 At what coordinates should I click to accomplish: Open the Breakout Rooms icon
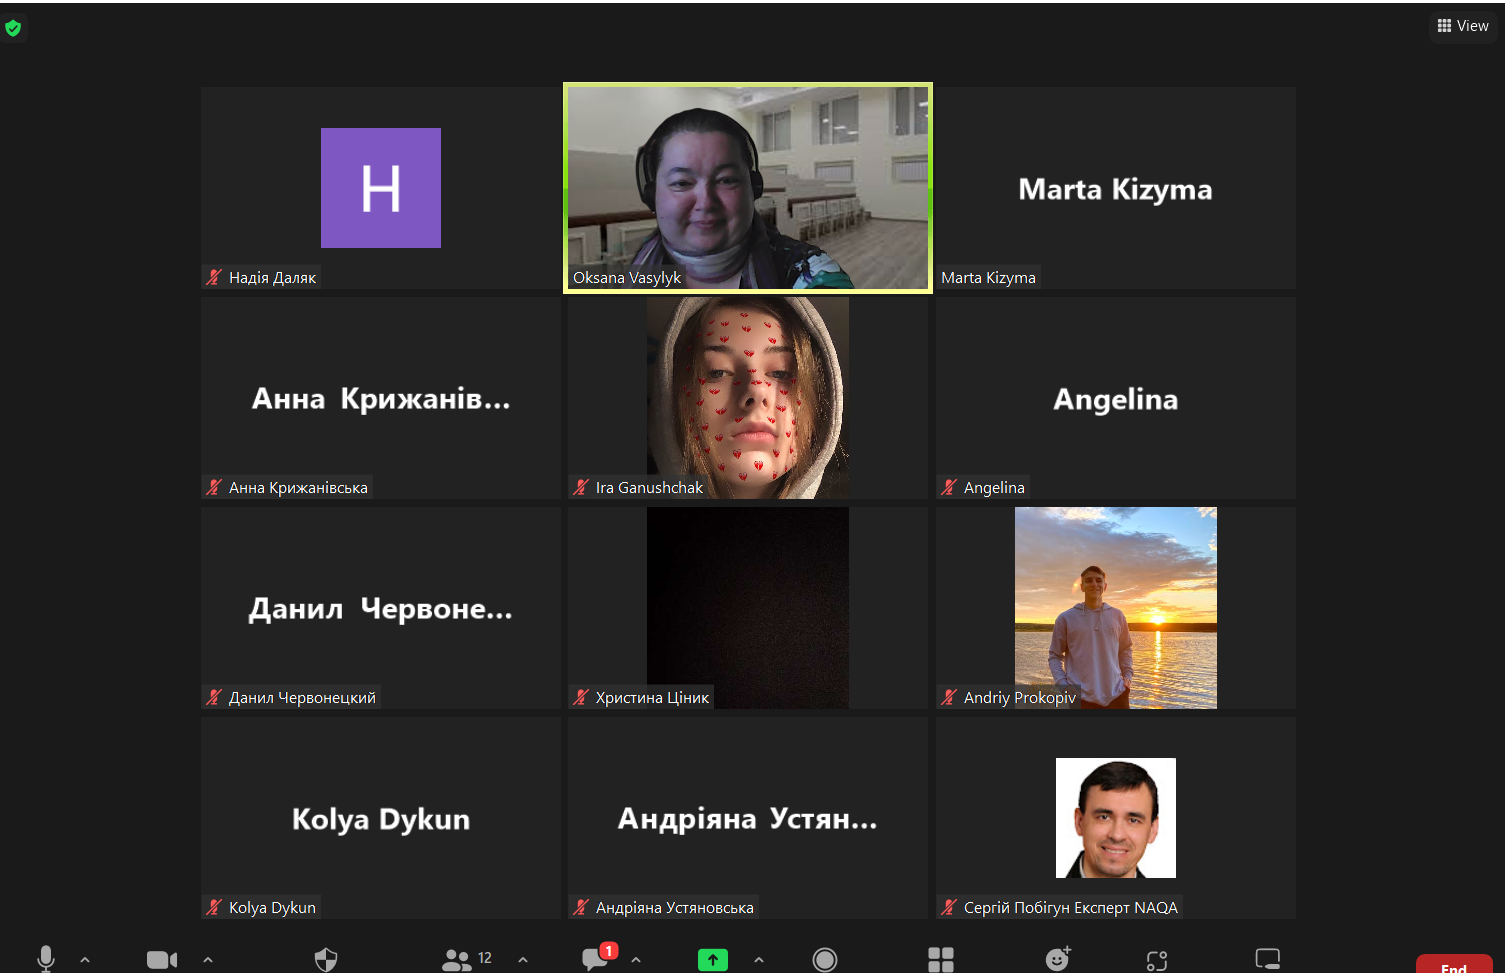coord(941,959)
